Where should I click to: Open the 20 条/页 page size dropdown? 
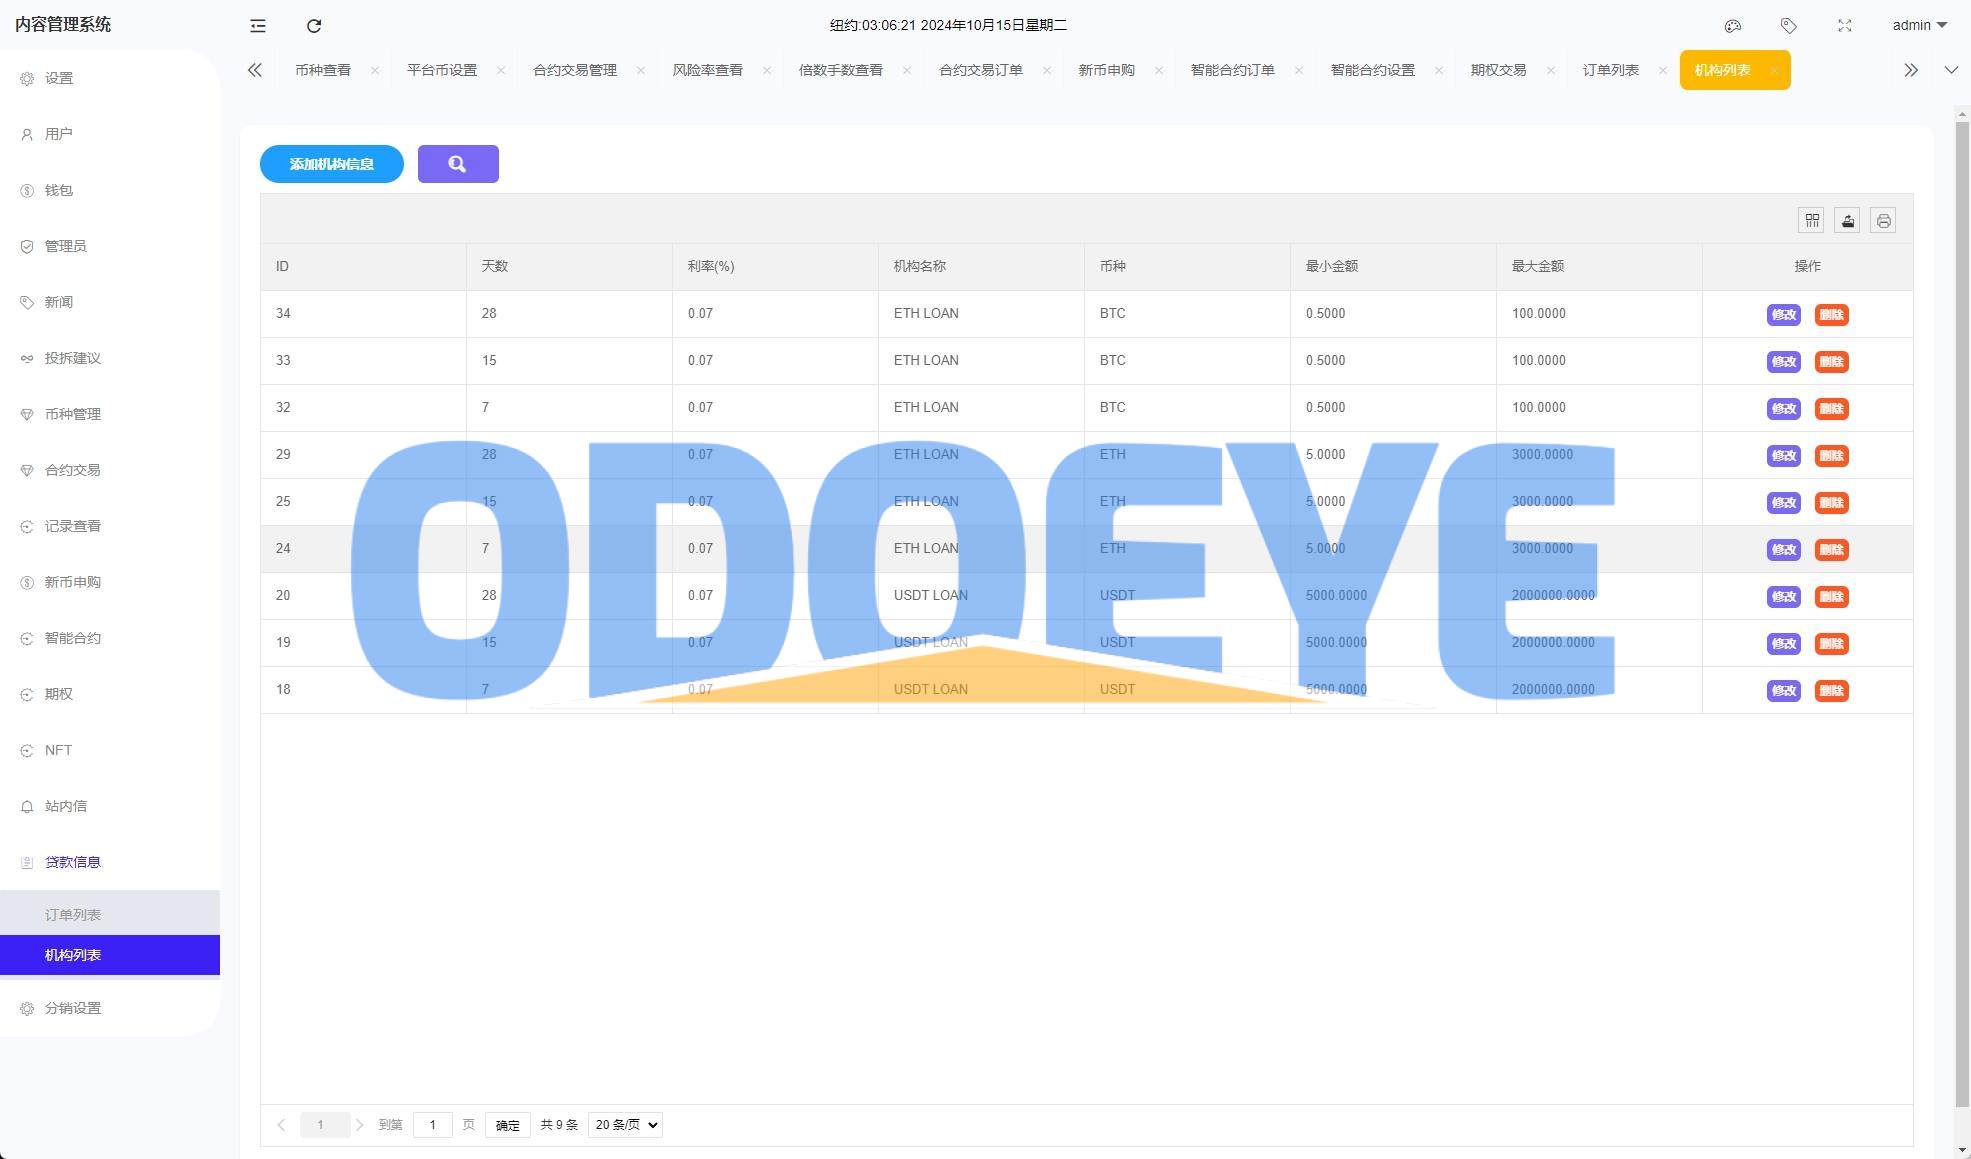click(625, 1125)
